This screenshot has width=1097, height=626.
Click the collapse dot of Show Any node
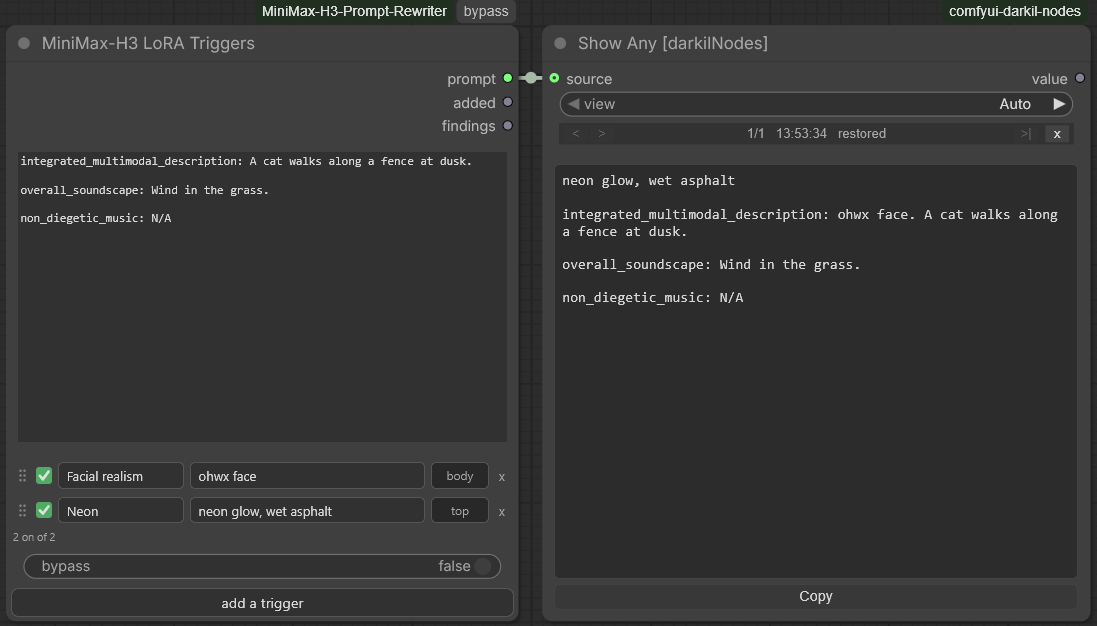[x=560, y=43]
